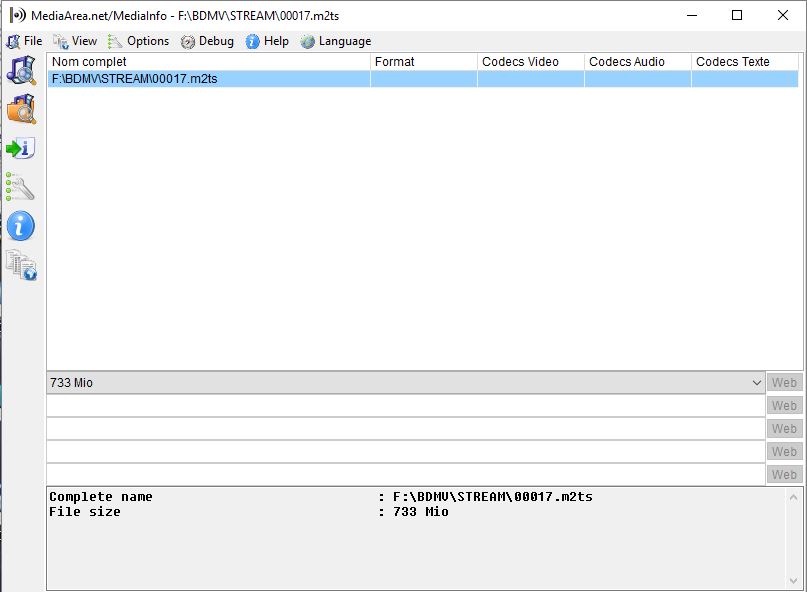This screenshot has height=592, width=807.
Task: Close the MediaInfo window
Action: point(783,15)
